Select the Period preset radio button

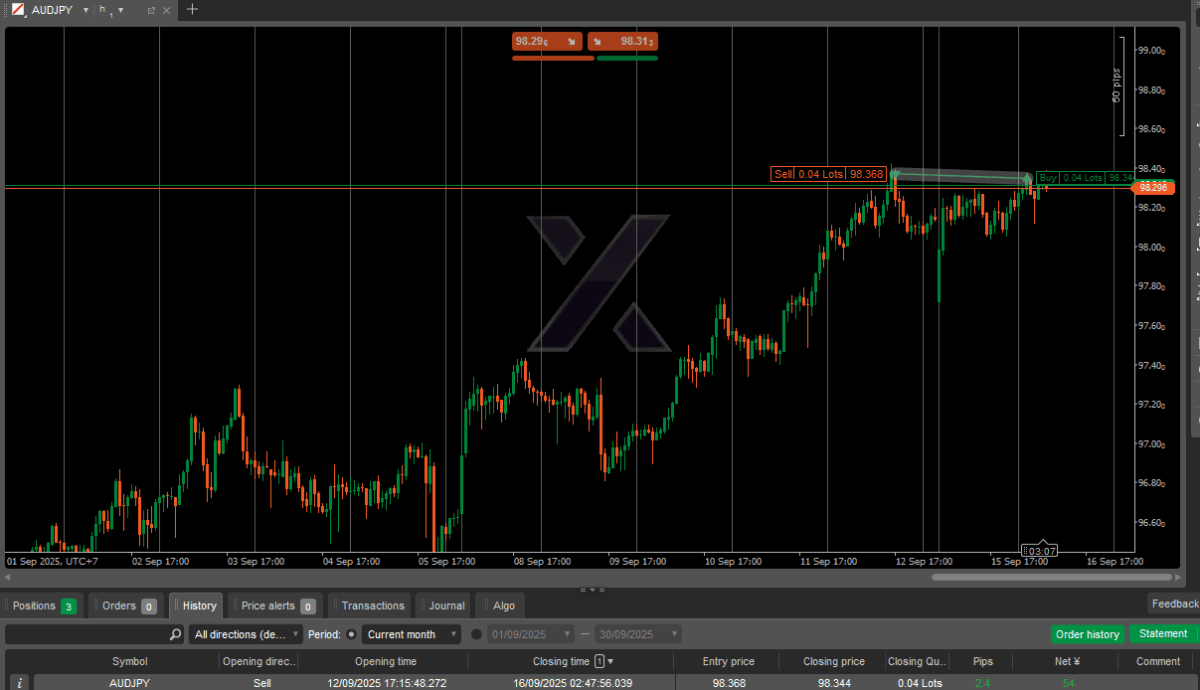(x=352, y=634)
